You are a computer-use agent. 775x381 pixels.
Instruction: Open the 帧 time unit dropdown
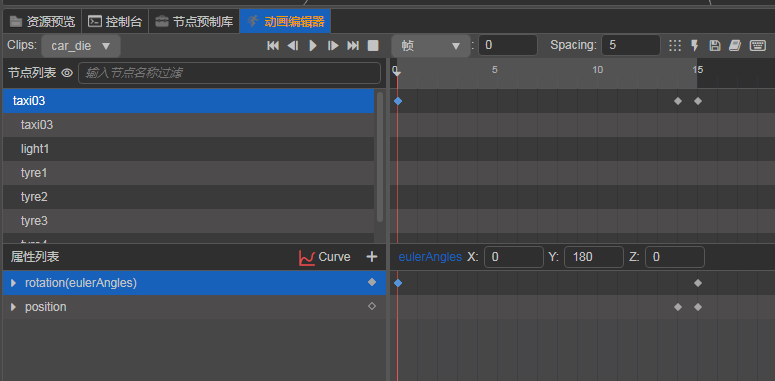point(431,46)
